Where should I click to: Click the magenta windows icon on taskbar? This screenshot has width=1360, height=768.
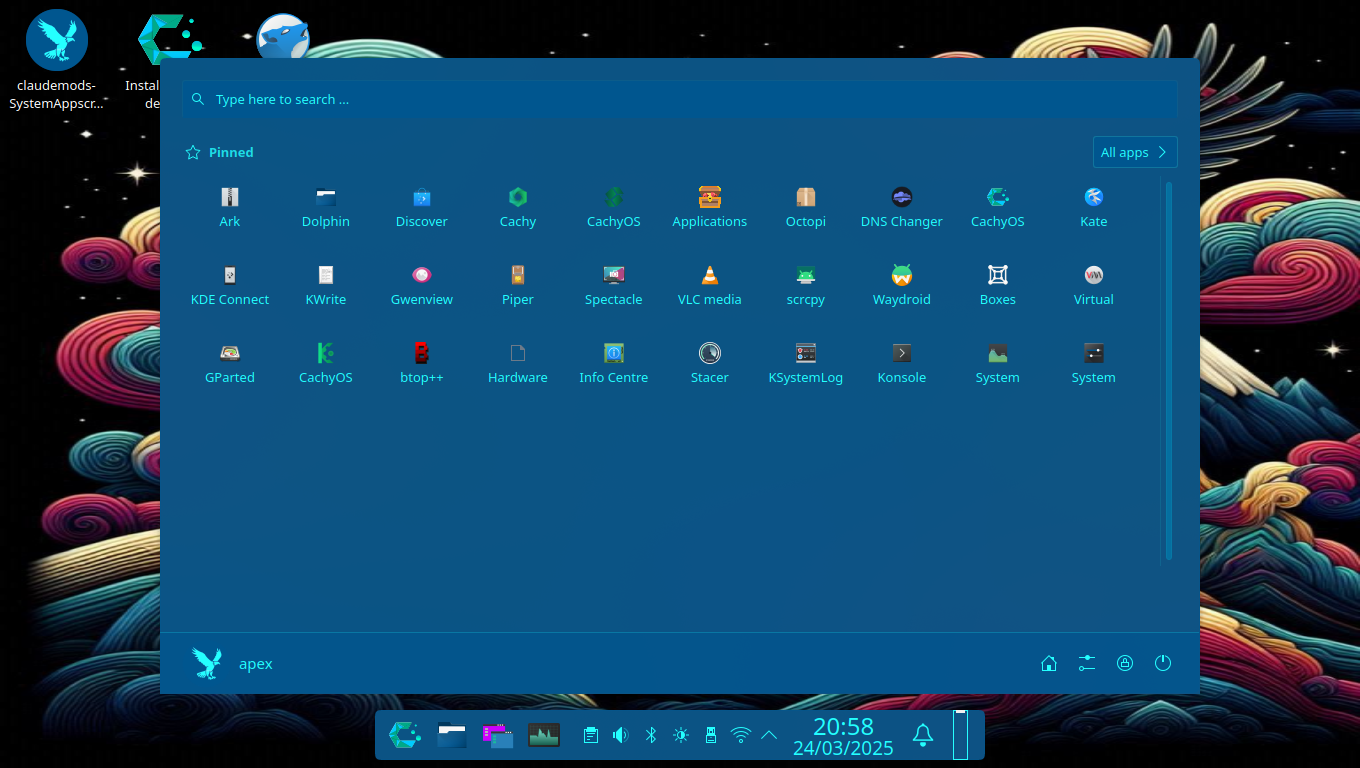[498, 736]
